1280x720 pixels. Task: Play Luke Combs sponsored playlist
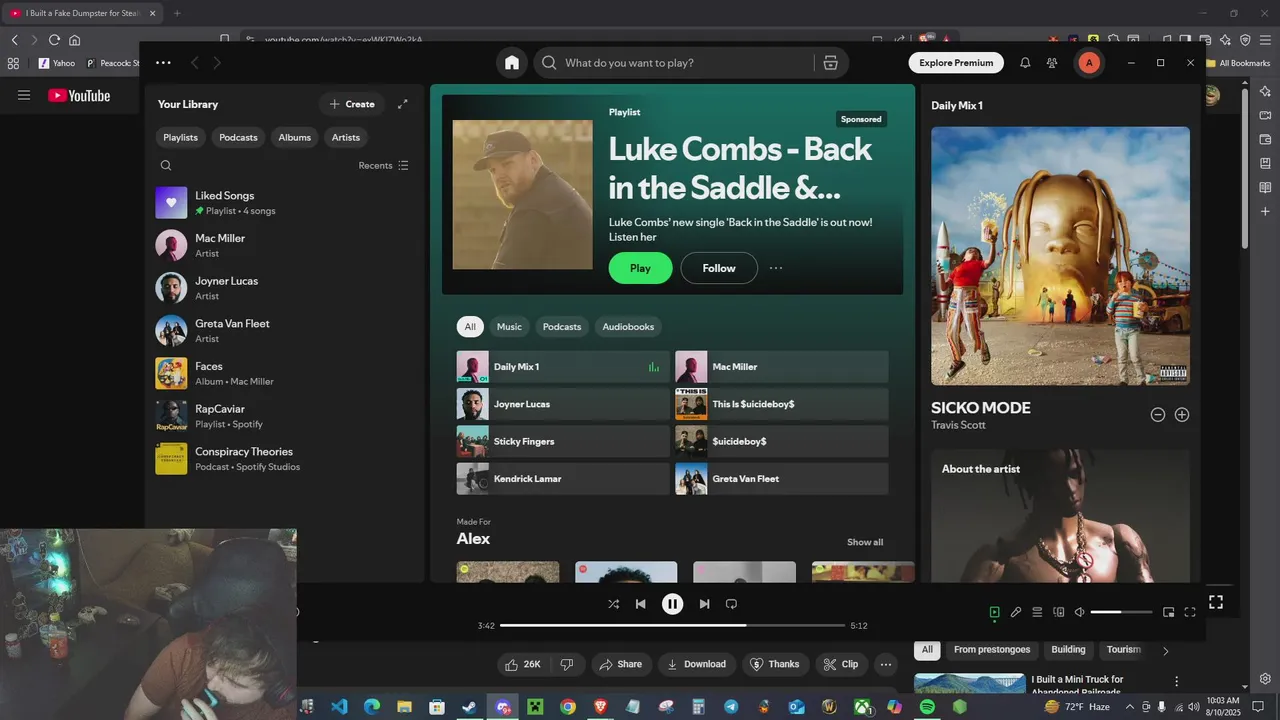[x=641, y=268]
